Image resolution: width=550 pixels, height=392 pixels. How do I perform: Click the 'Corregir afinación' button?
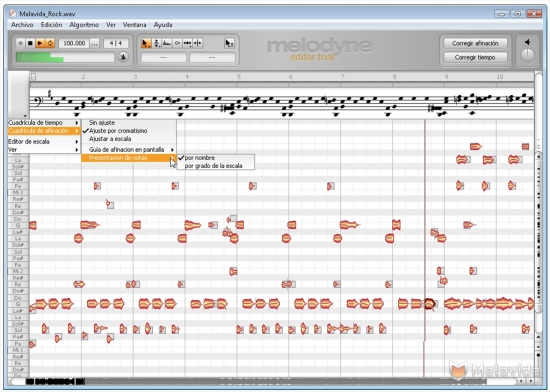[x=475, y=43]
